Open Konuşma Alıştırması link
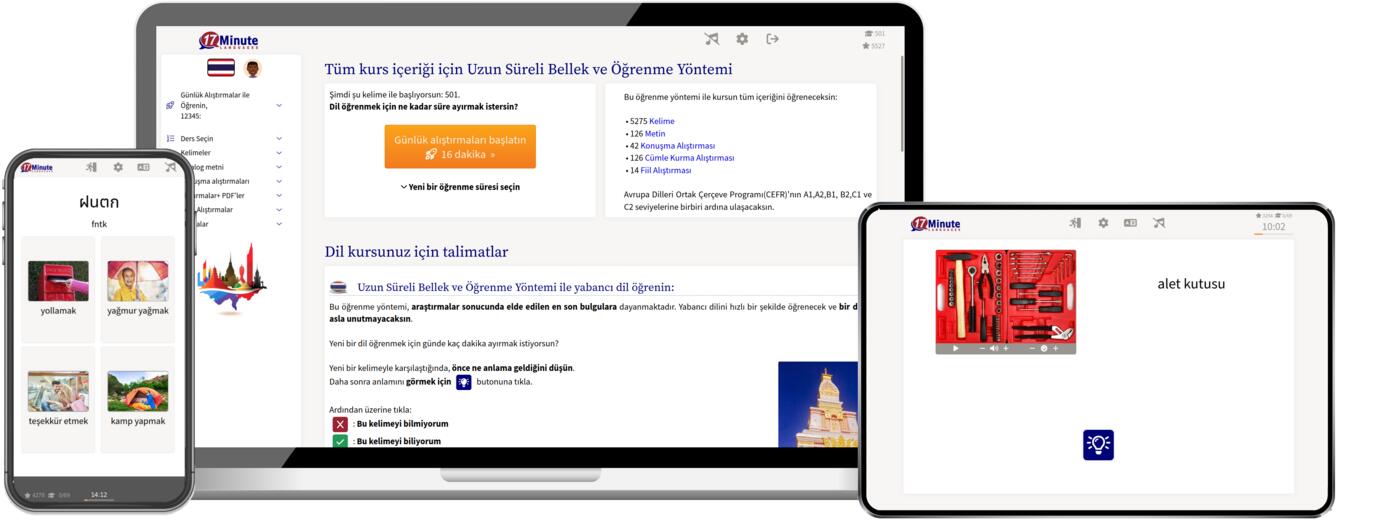 click(x=680, y=146)
